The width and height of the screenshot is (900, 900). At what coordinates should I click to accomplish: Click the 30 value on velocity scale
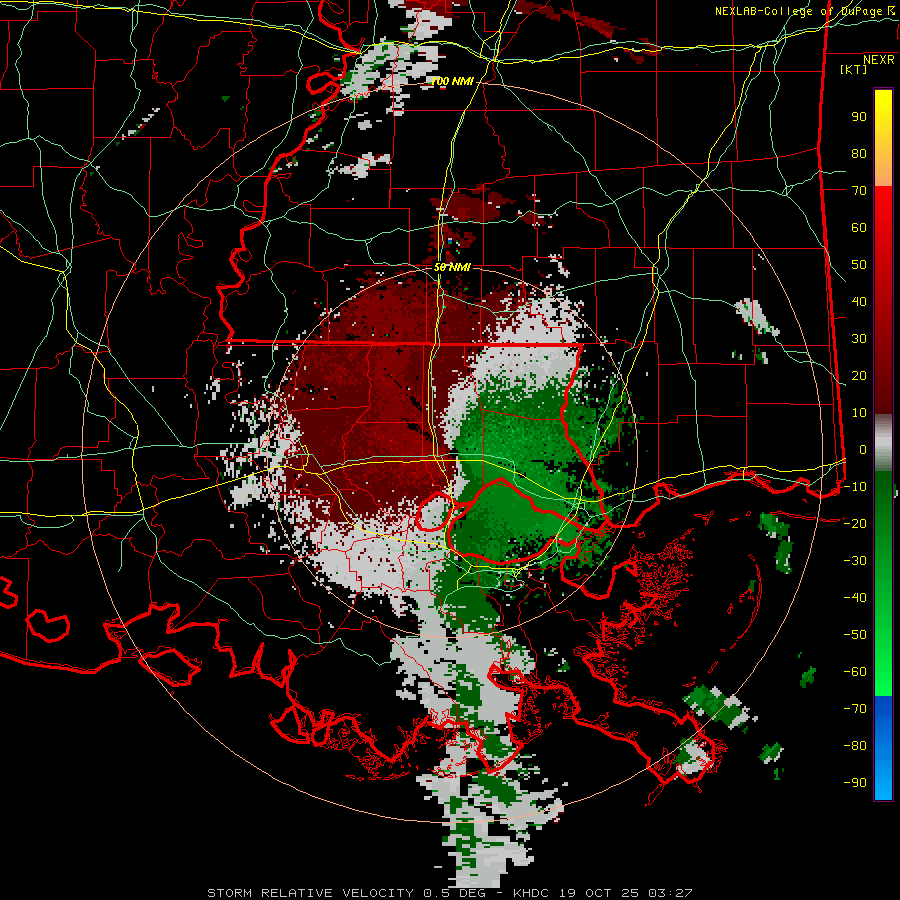859,339
